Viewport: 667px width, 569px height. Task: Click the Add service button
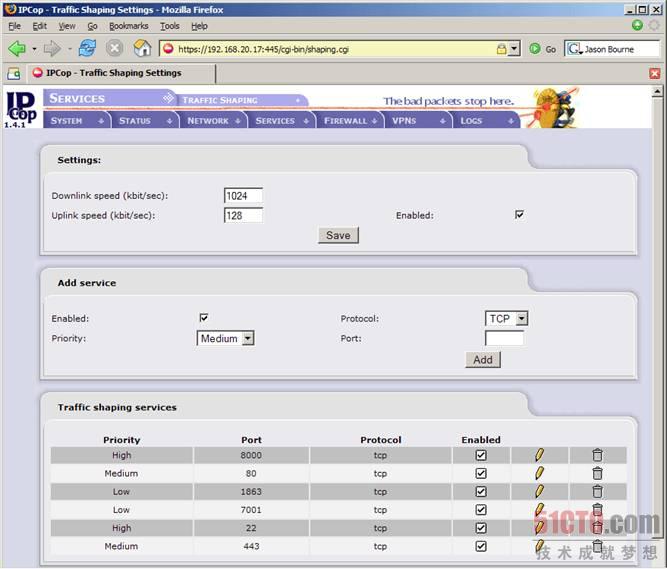coord(483,360)
